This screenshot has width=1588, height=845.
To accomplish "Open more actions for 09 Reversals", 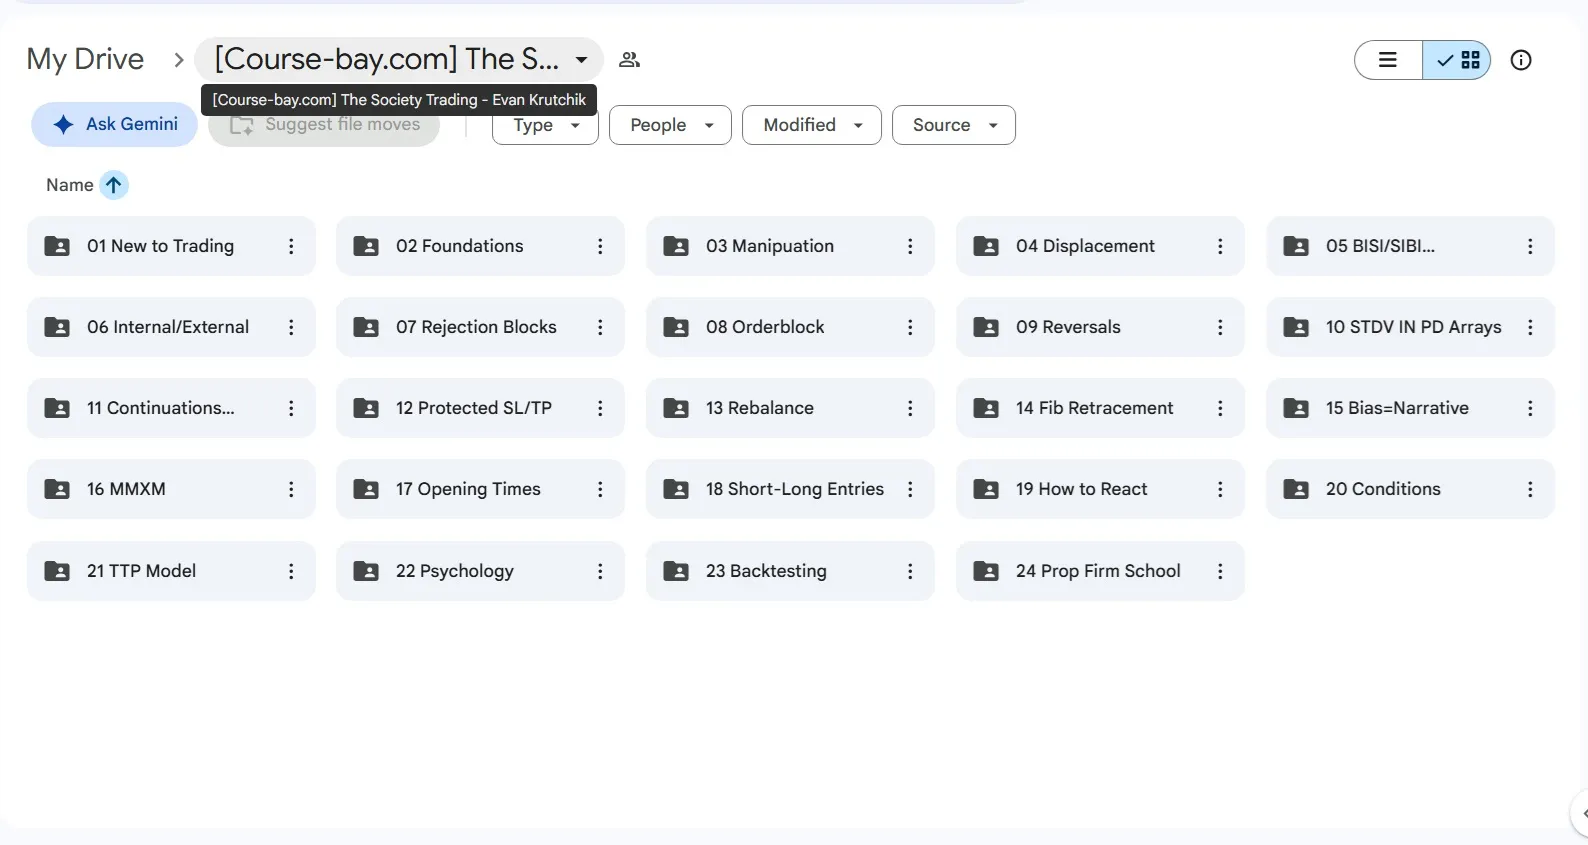I will pos(1220,327).
